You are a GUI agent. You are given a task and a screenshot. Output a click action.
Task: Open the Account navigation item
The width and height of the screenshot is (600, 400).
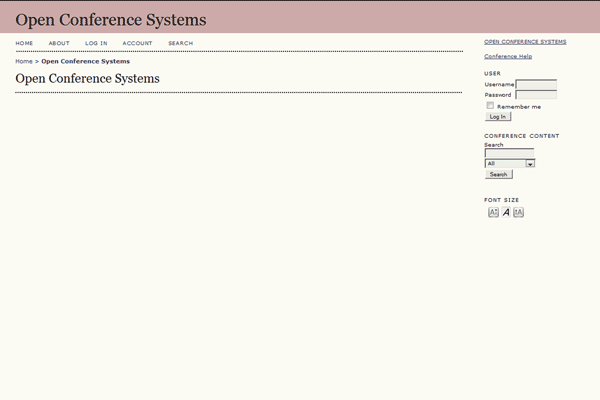137,44
